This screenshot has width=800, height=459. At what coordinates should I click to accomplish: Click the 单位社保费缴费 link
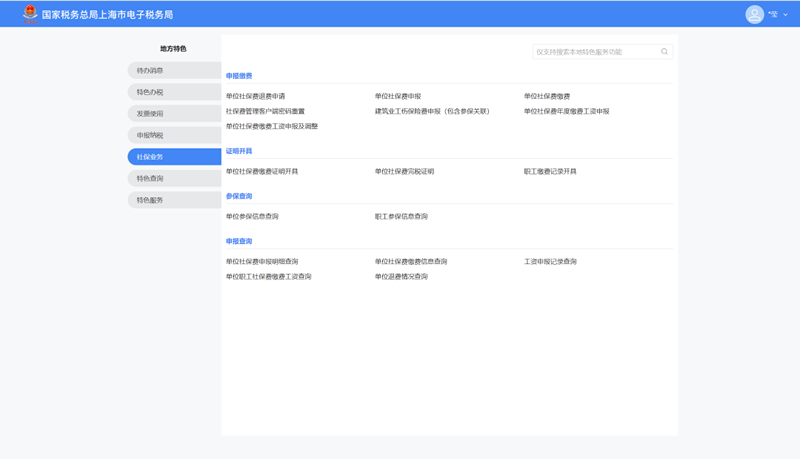547,97
